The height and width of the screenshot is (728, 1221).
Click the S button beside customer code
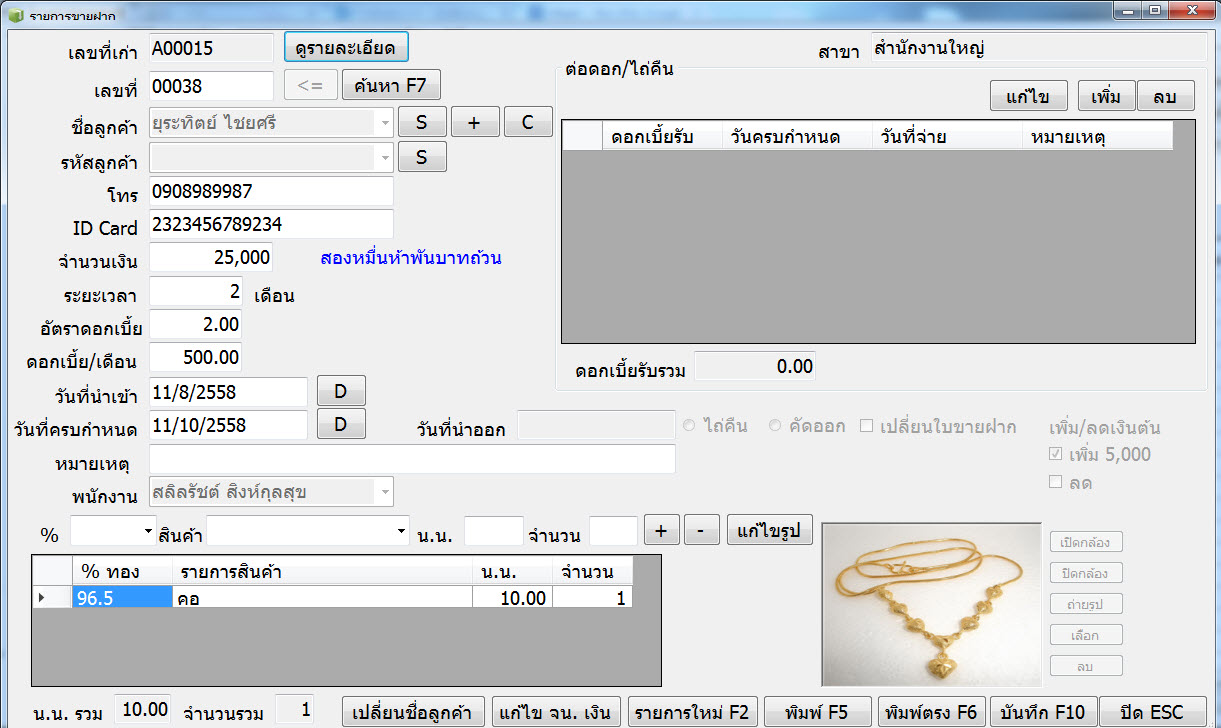click(422, 157)
